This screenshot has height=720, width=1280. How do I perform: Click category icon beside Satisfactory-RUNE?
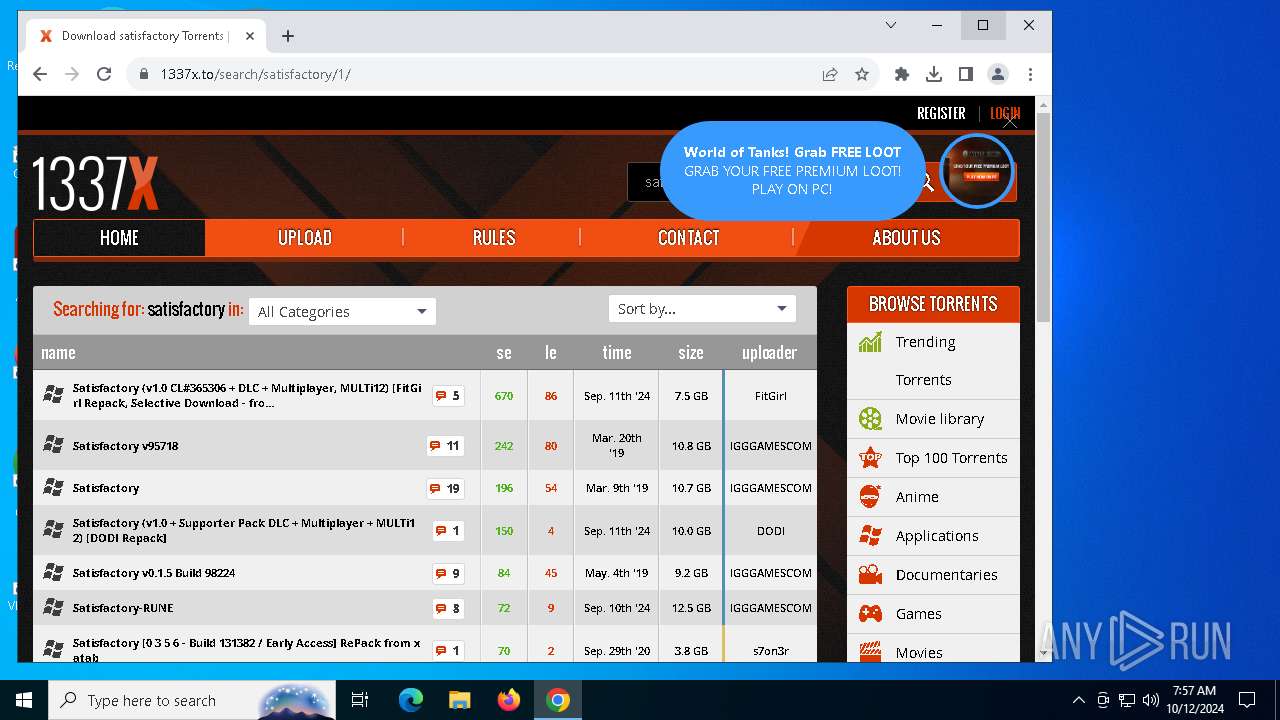tap(53, 608)
